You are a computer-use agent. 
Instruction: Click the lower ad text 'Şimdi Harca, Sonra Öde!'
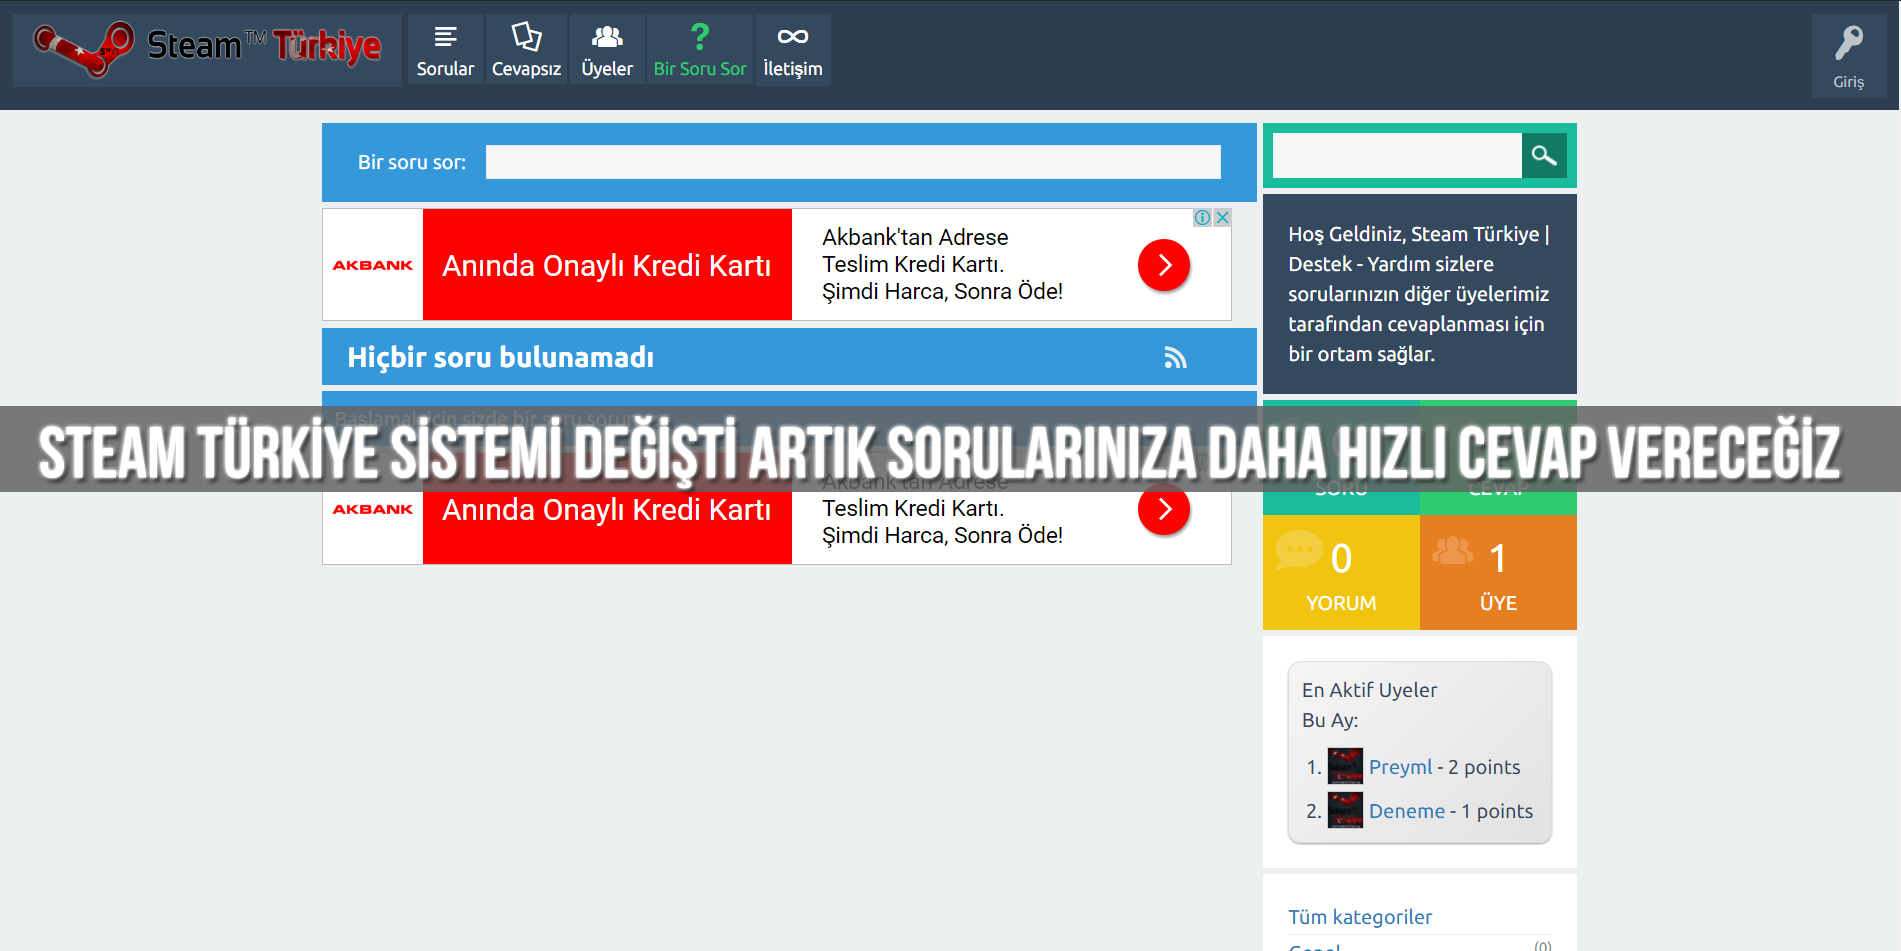click(x=942, y=535)
